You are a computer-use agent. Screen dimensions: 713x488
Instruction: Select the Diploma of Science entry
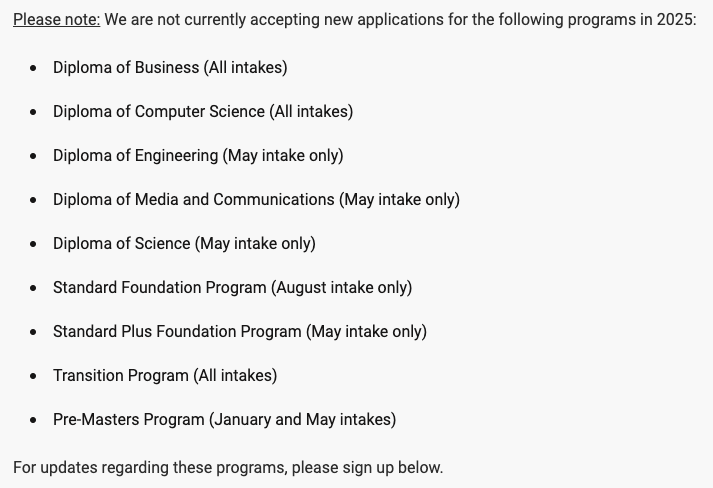click(x=184, y=244)
